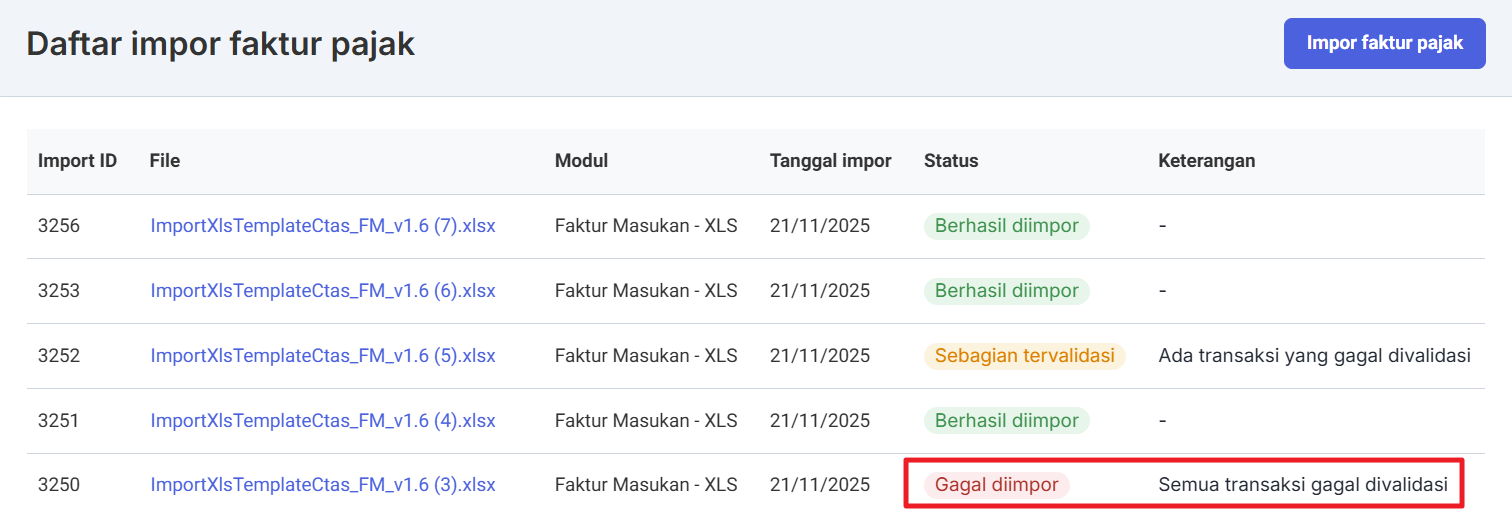Click the Gagal diimpor status badge
The height and width of the screenshot is (513, 1512).
coord(996,486)
